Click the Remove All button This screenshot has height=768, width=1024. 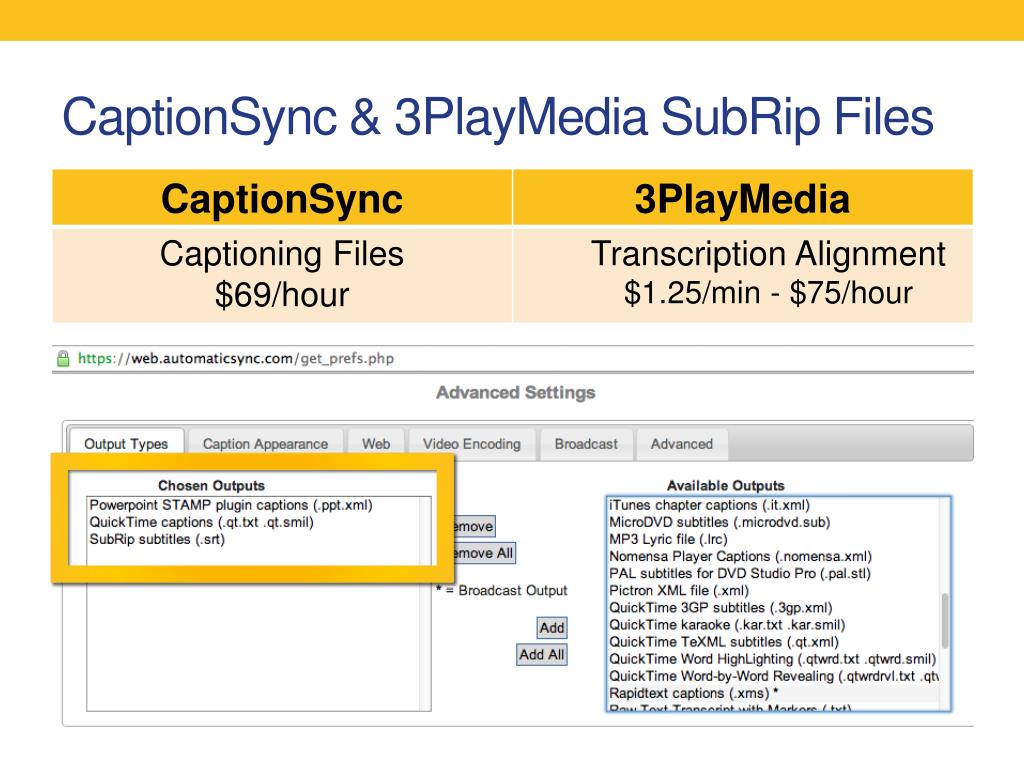(x=485, y=553)
